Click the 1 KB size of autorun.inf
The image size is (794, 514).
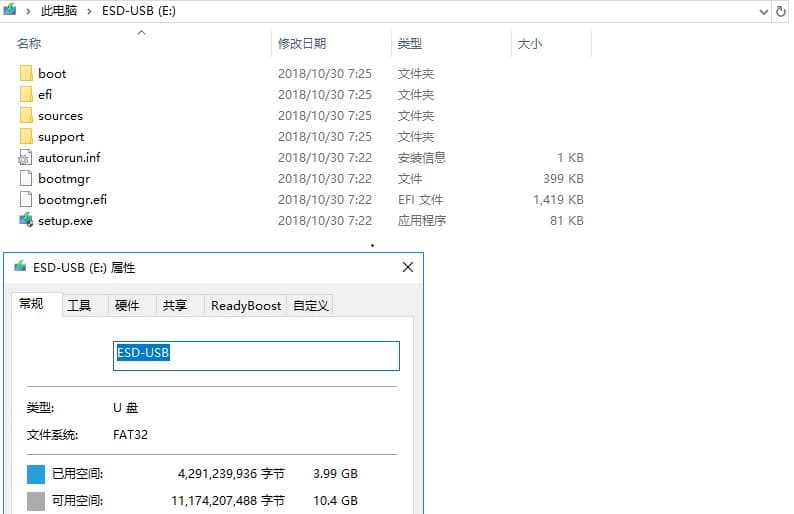coord(570,157)
